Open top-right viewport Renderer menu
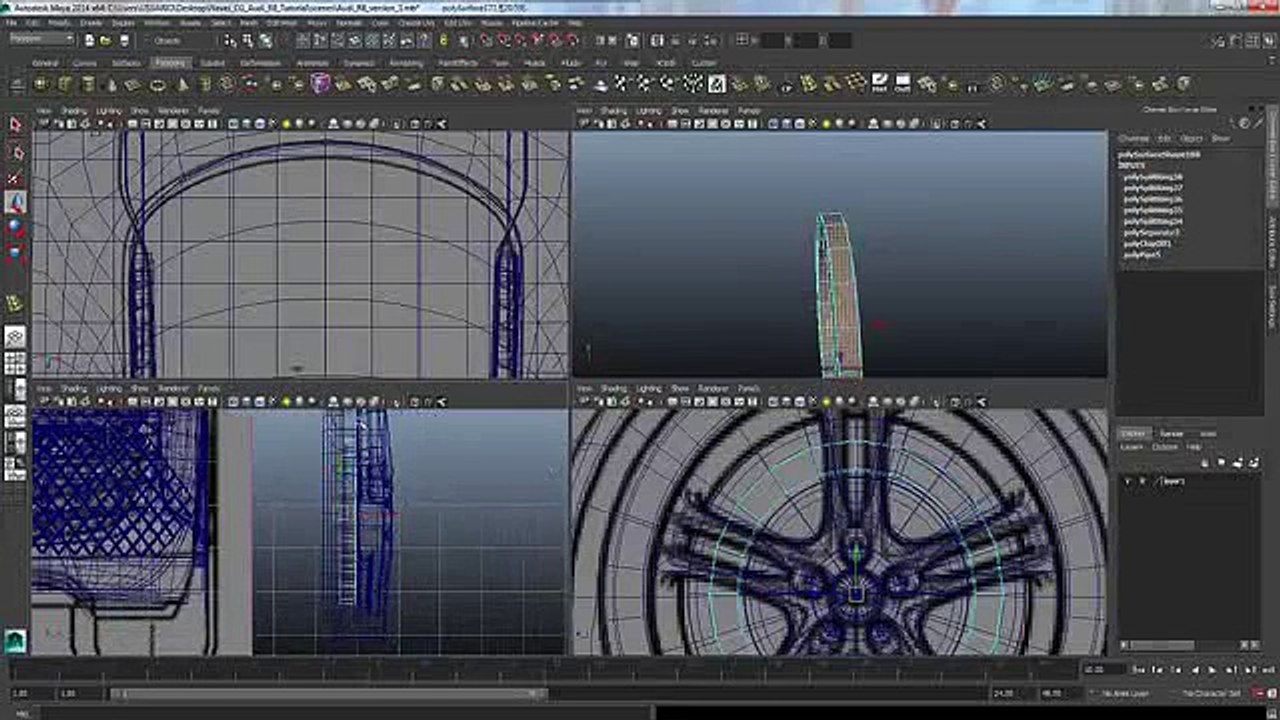This screenshot has height=720, width=1280. (713, 110)
